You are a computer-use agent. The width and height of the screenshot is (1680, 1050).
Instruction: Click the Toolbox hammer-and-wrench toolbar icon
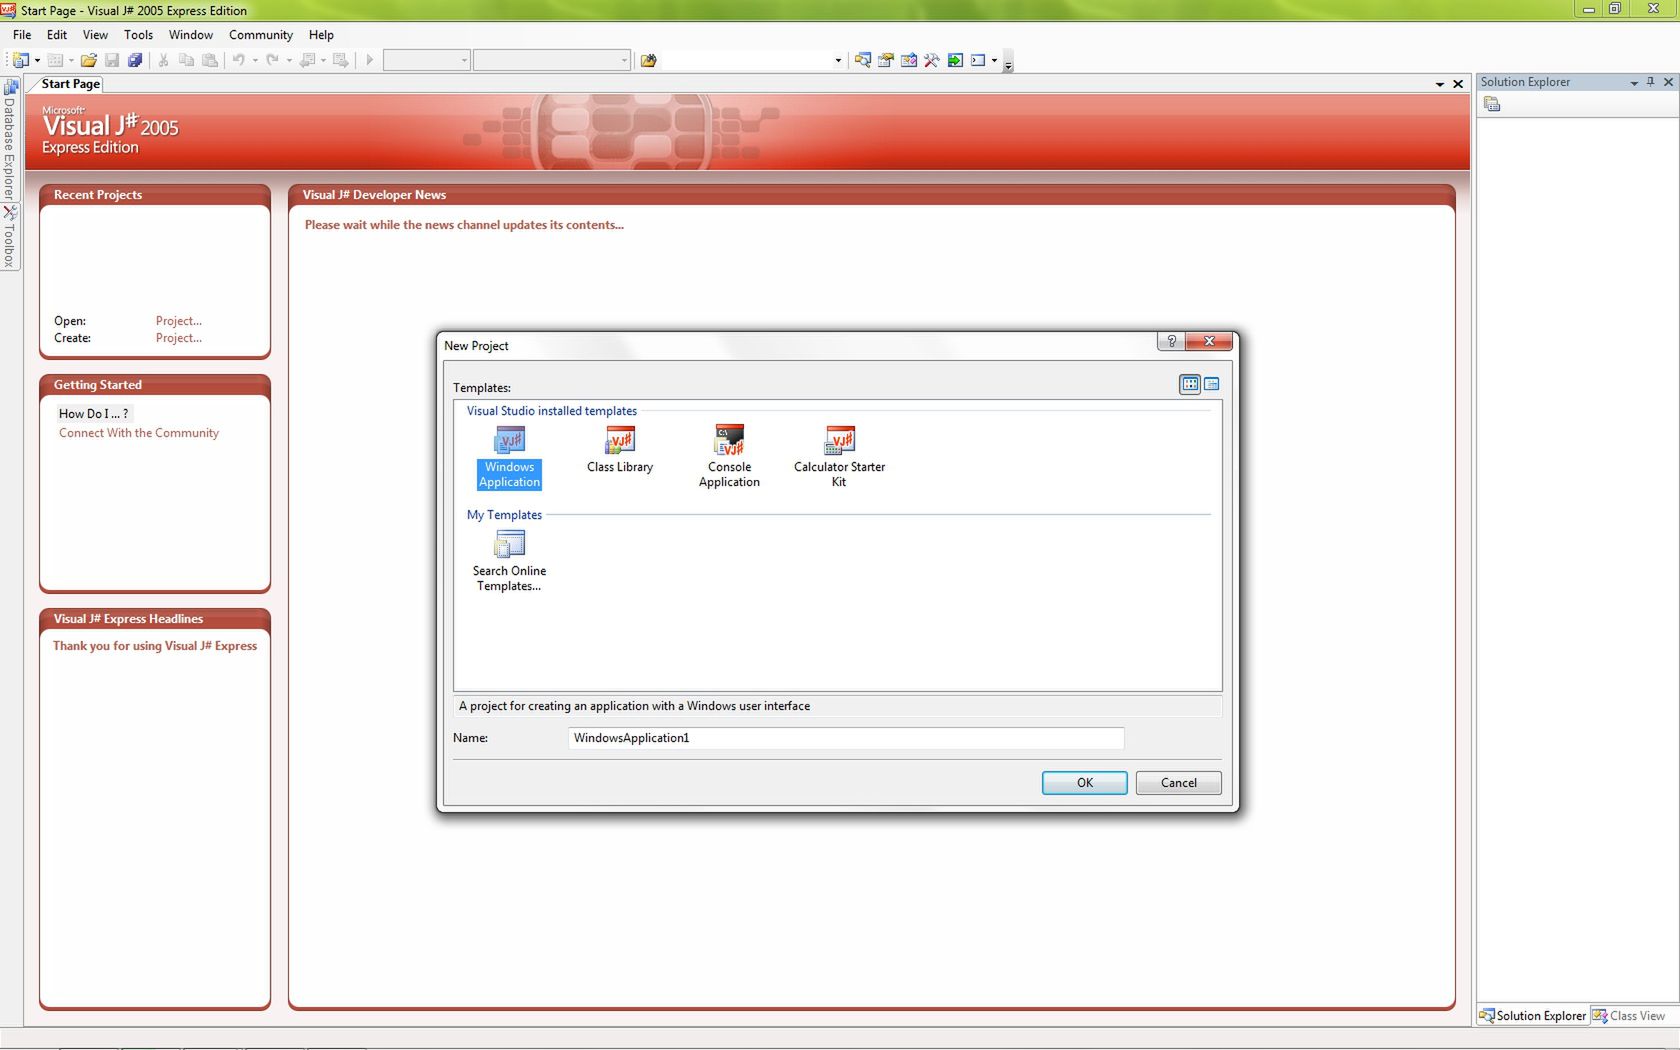pos(932,60)
